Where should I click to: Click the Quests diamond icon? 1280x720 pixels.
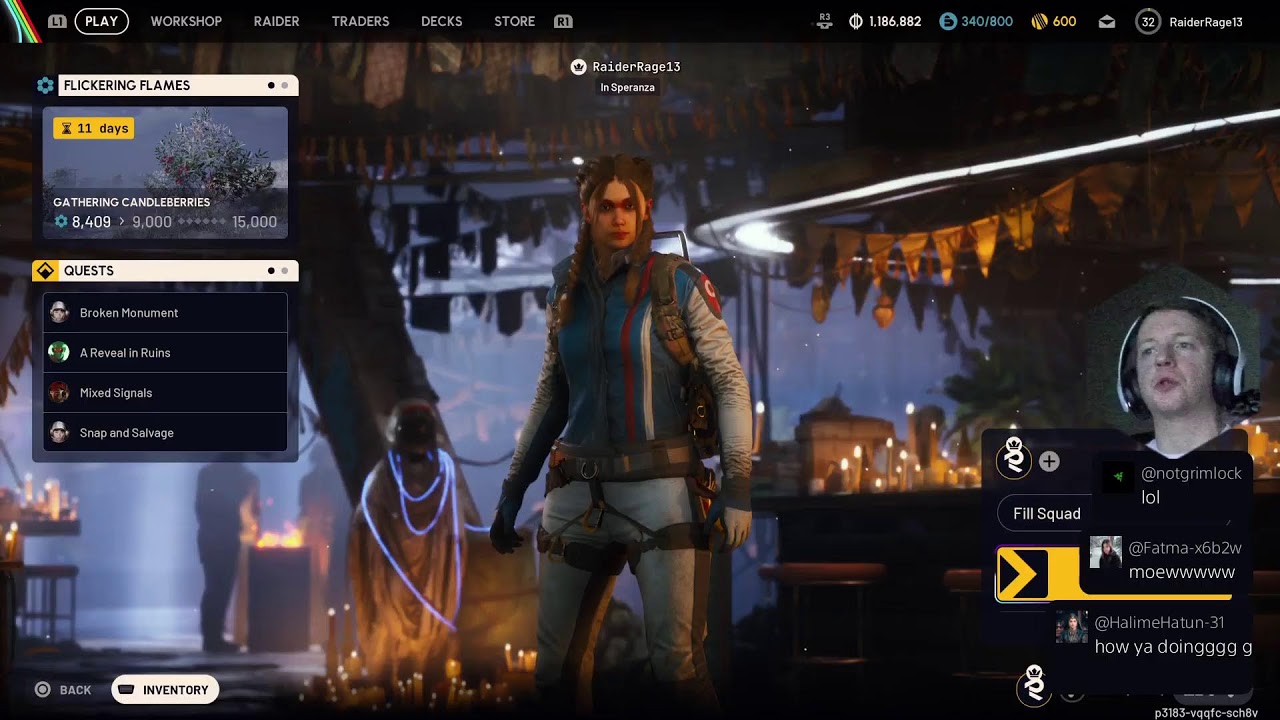45,271
